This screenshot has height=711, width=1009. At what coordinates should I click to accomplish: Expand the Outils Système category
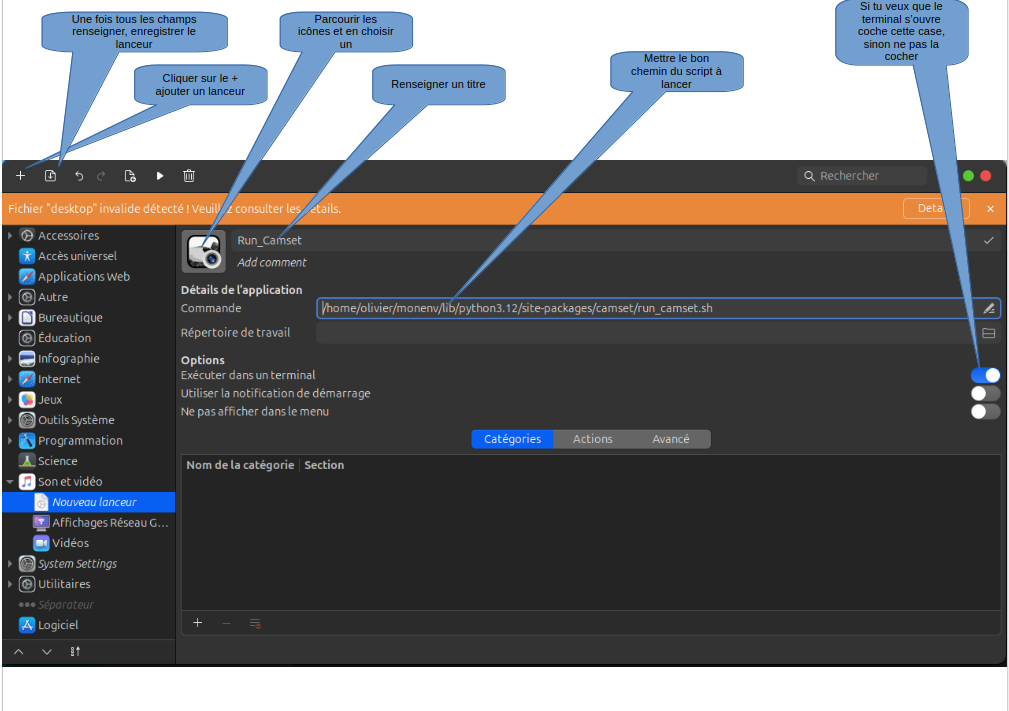[x=10, y=420]
